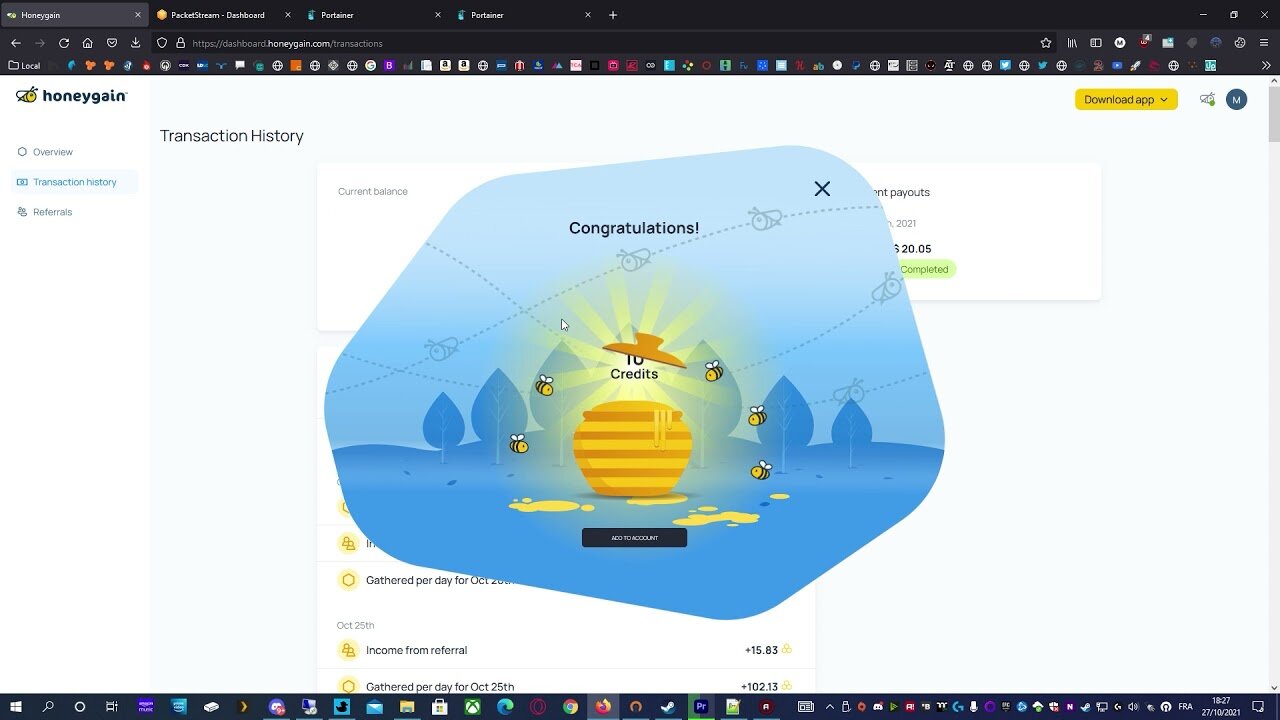1280x720 pixels.
Task: Launch Microsoft Edge from the taskbar
Action: tap(505, 707)
